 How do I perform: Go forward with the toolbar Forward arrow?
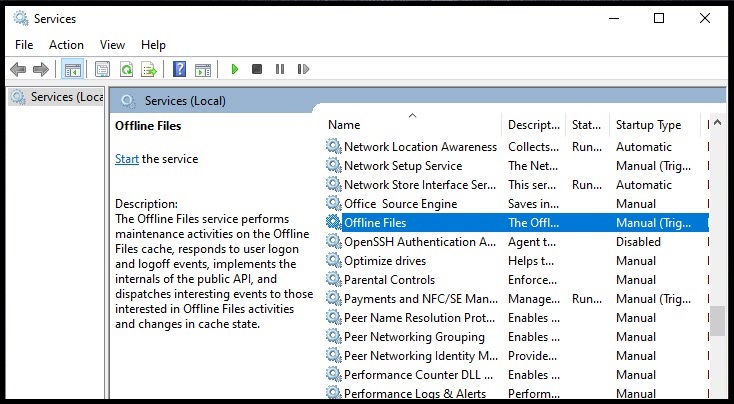(x=41, y=70)
